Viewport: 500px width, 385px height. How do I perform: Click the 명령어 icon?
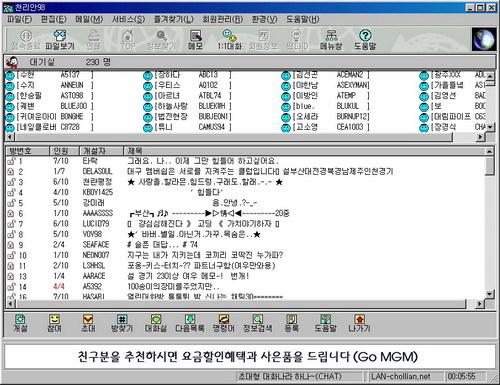[x=224, y=323]
